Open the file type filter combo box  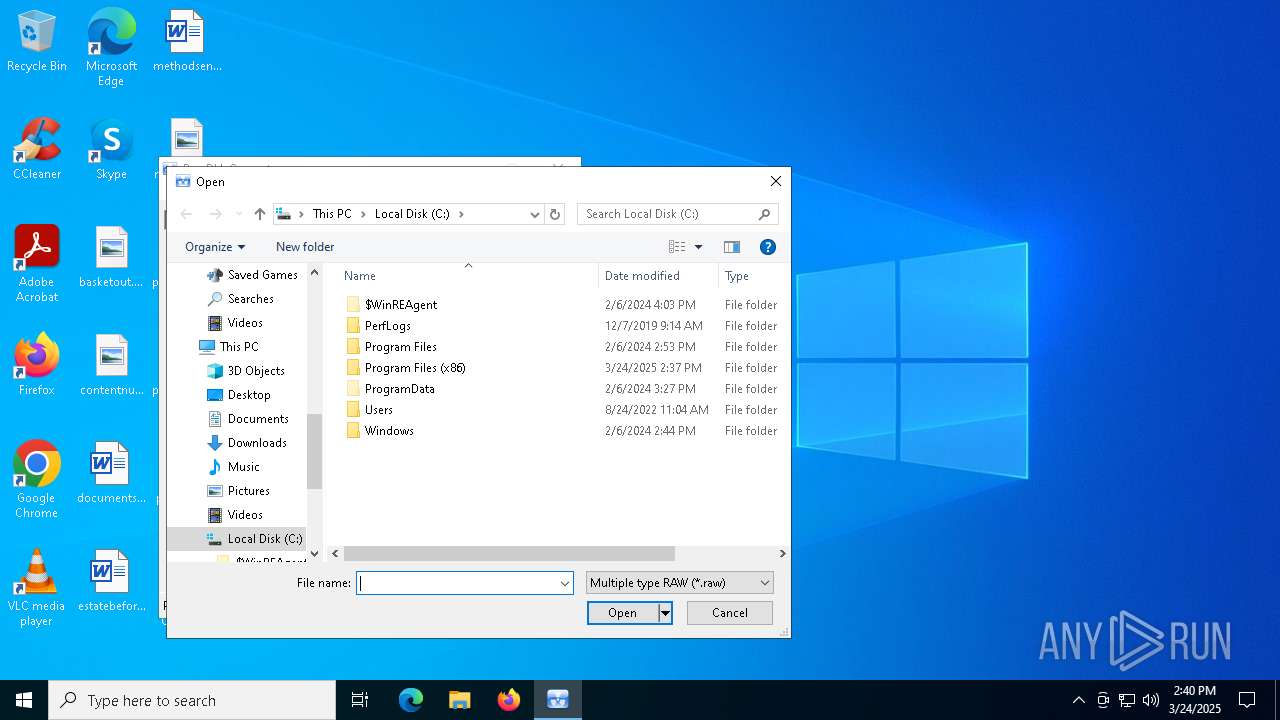680,583
